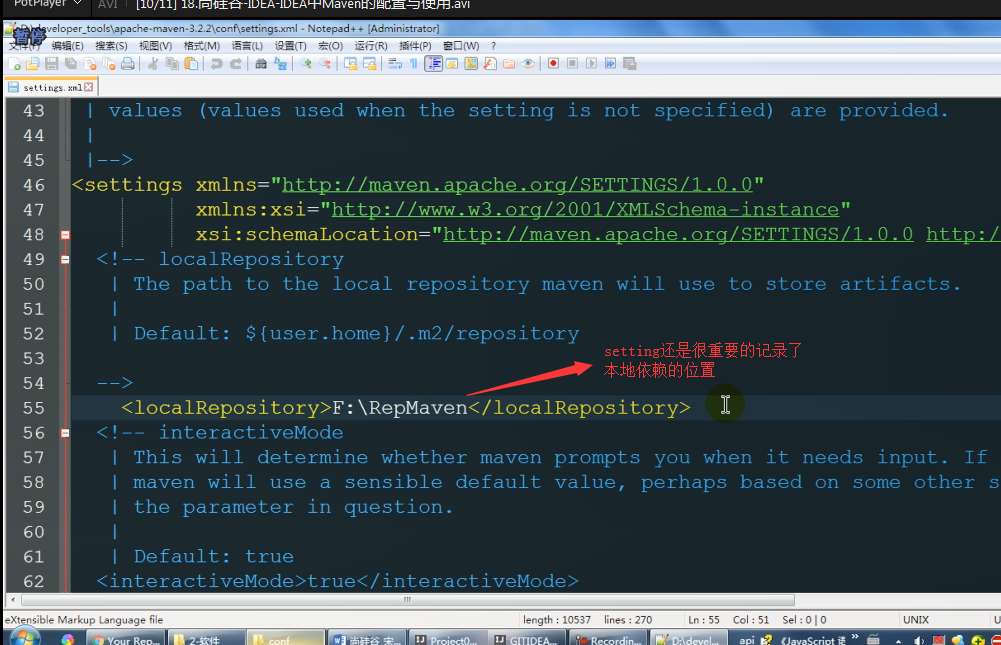Click the XMLSchema-instance link on line 47
1001x645 pixels.
585,209
